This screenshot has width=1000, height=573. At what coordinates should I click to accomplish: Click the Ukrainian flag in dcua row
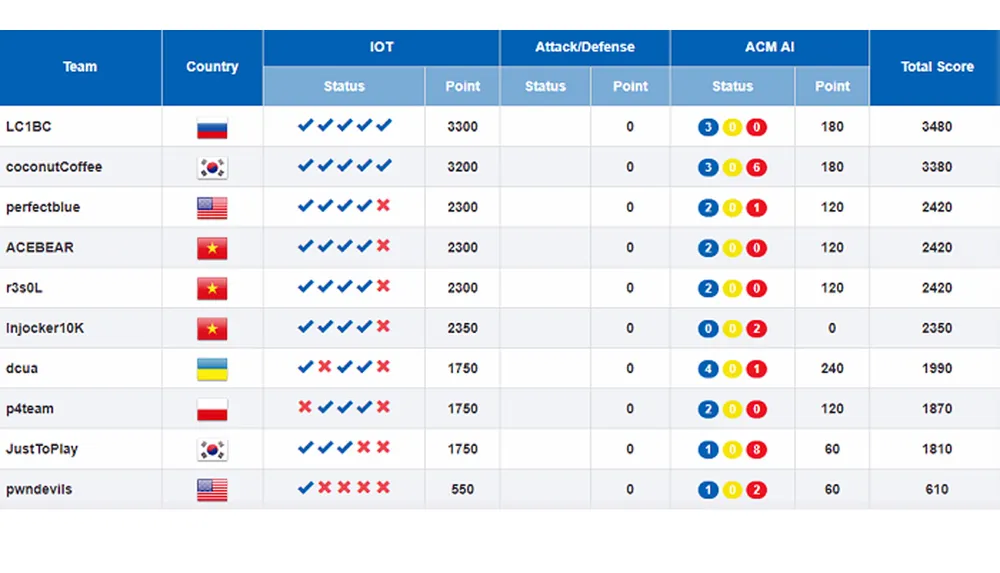212,369
